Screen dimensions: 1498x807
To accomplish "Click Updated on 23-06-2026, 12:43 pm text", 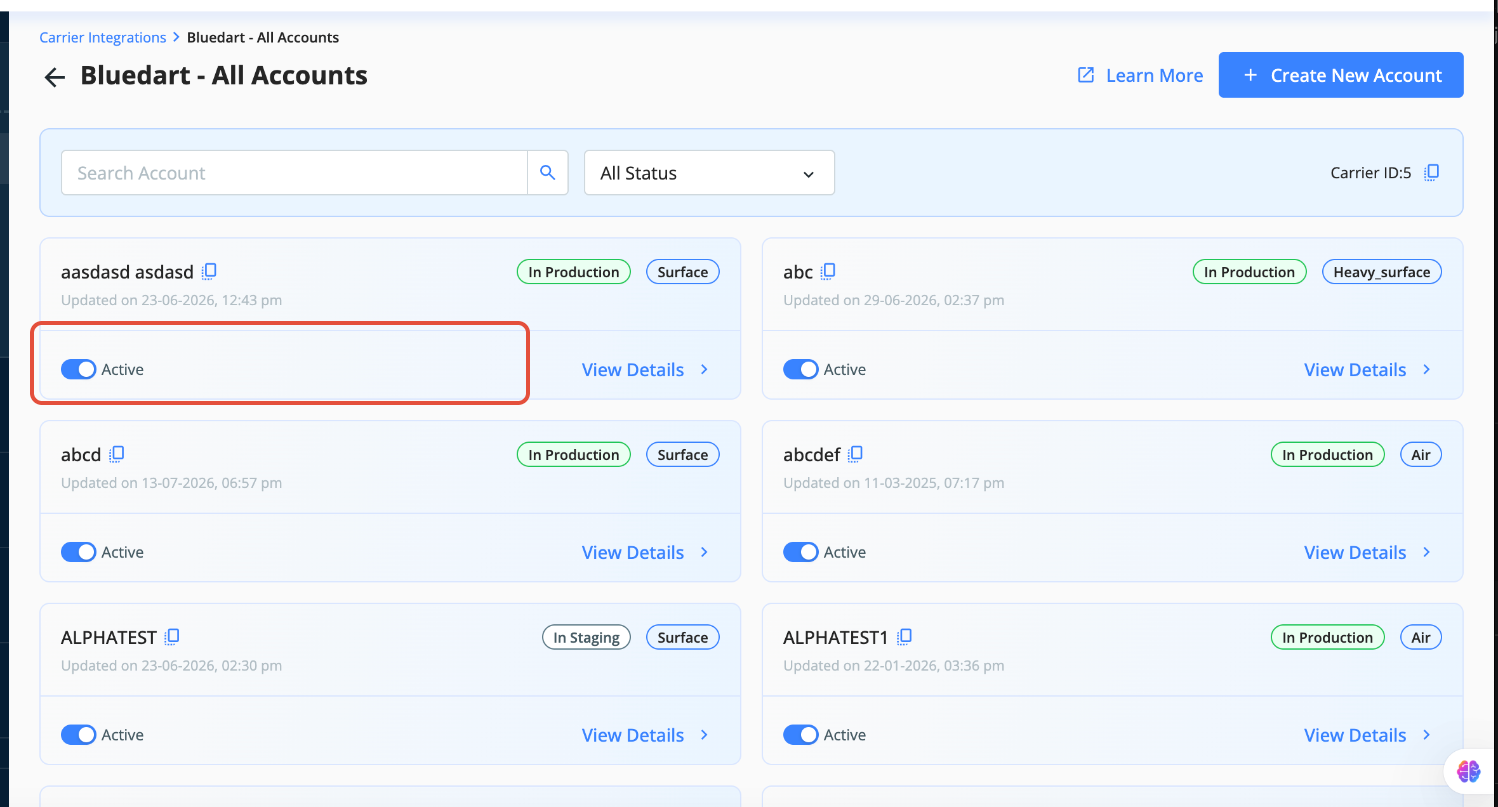I will (172, 300).
